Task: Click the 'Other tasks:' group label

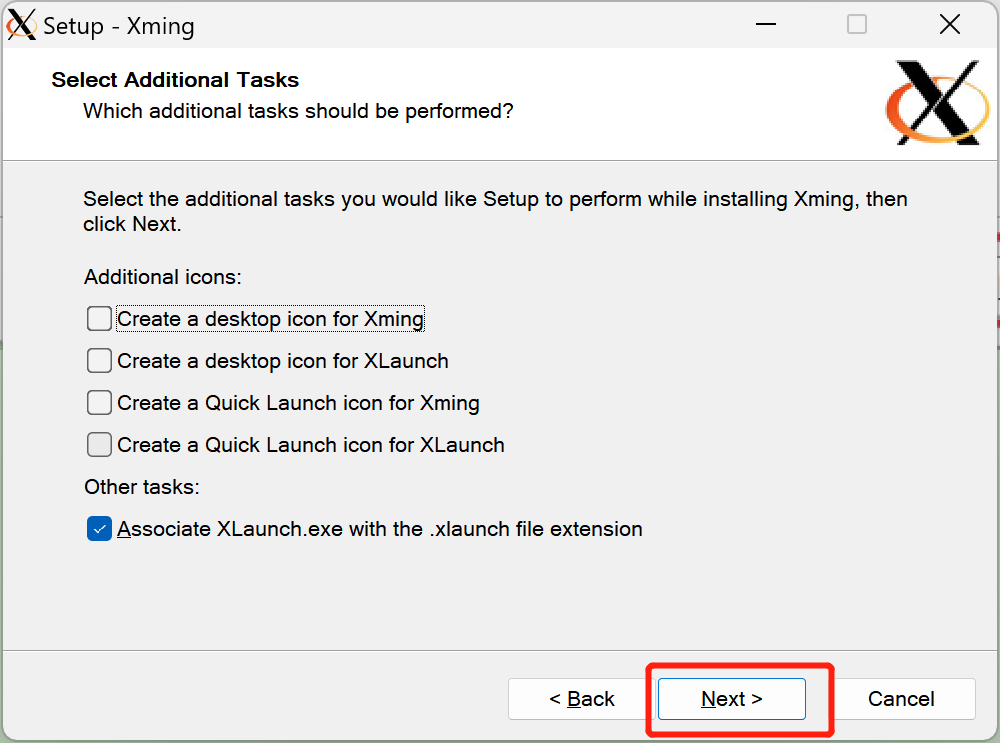Action: [x=142, y=487]
